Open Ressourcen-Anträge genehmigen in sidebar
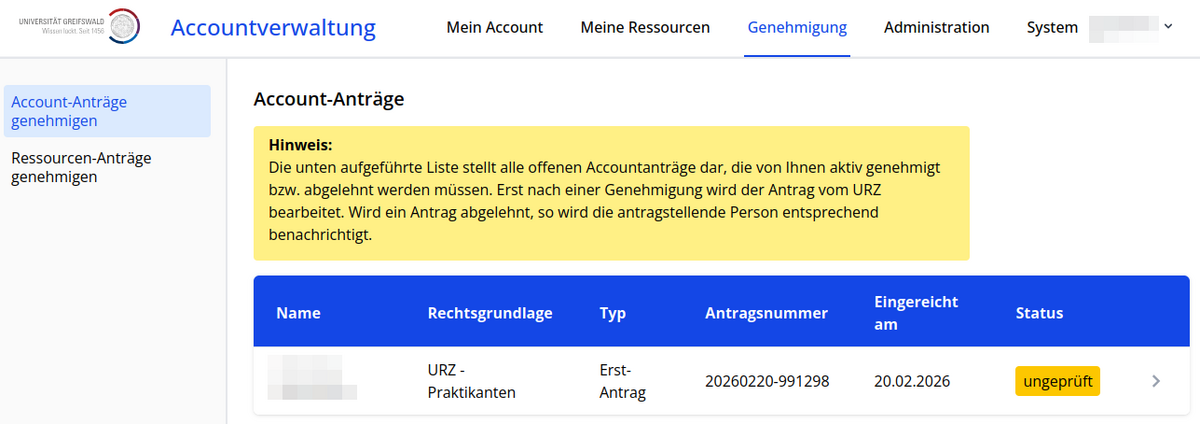 (80, 167)
